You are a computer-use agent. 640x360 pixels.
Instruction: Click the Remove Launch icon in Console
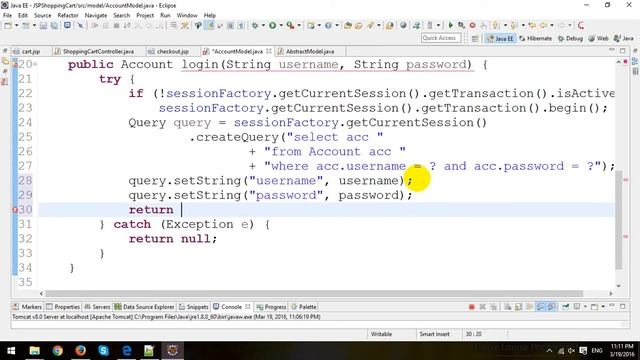pos(482,307)
